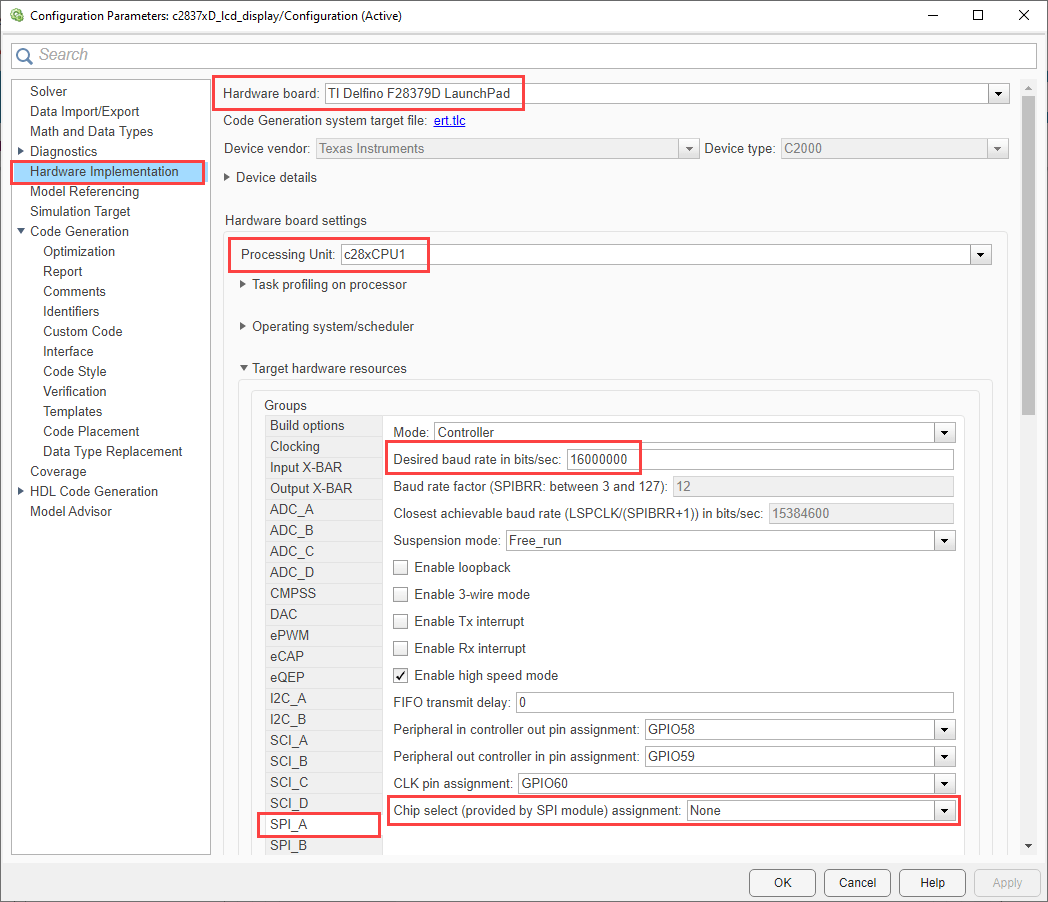This screenshot has height=902, width=1048.
Task: Open CLK pin assignment dropdown
Action: [x=944, y=784]
